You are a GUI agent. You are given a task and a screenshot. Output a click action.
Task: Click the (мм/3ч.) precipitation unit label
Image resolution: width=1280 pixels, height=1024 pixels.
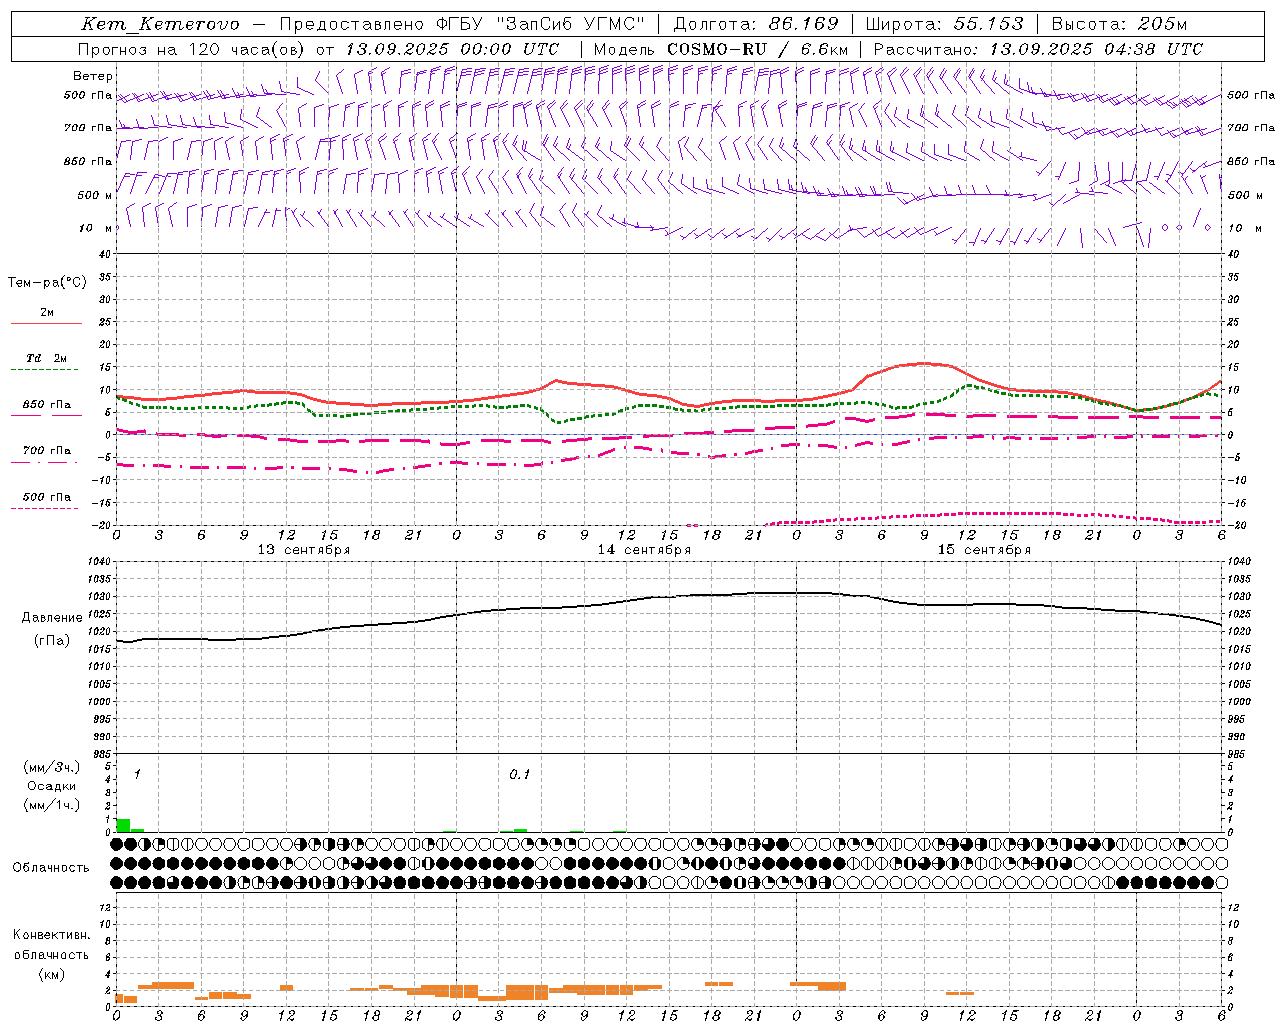click(x=51, y=767)
